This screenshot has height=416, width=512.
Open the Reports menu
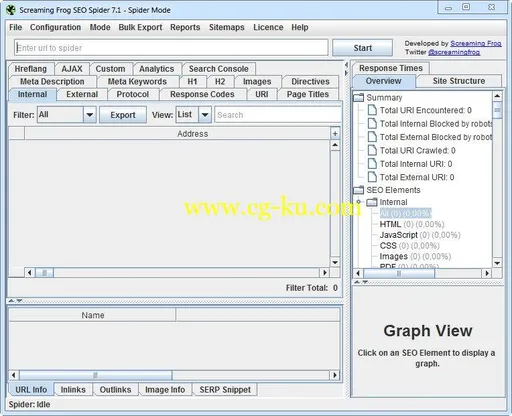point(185,27)
